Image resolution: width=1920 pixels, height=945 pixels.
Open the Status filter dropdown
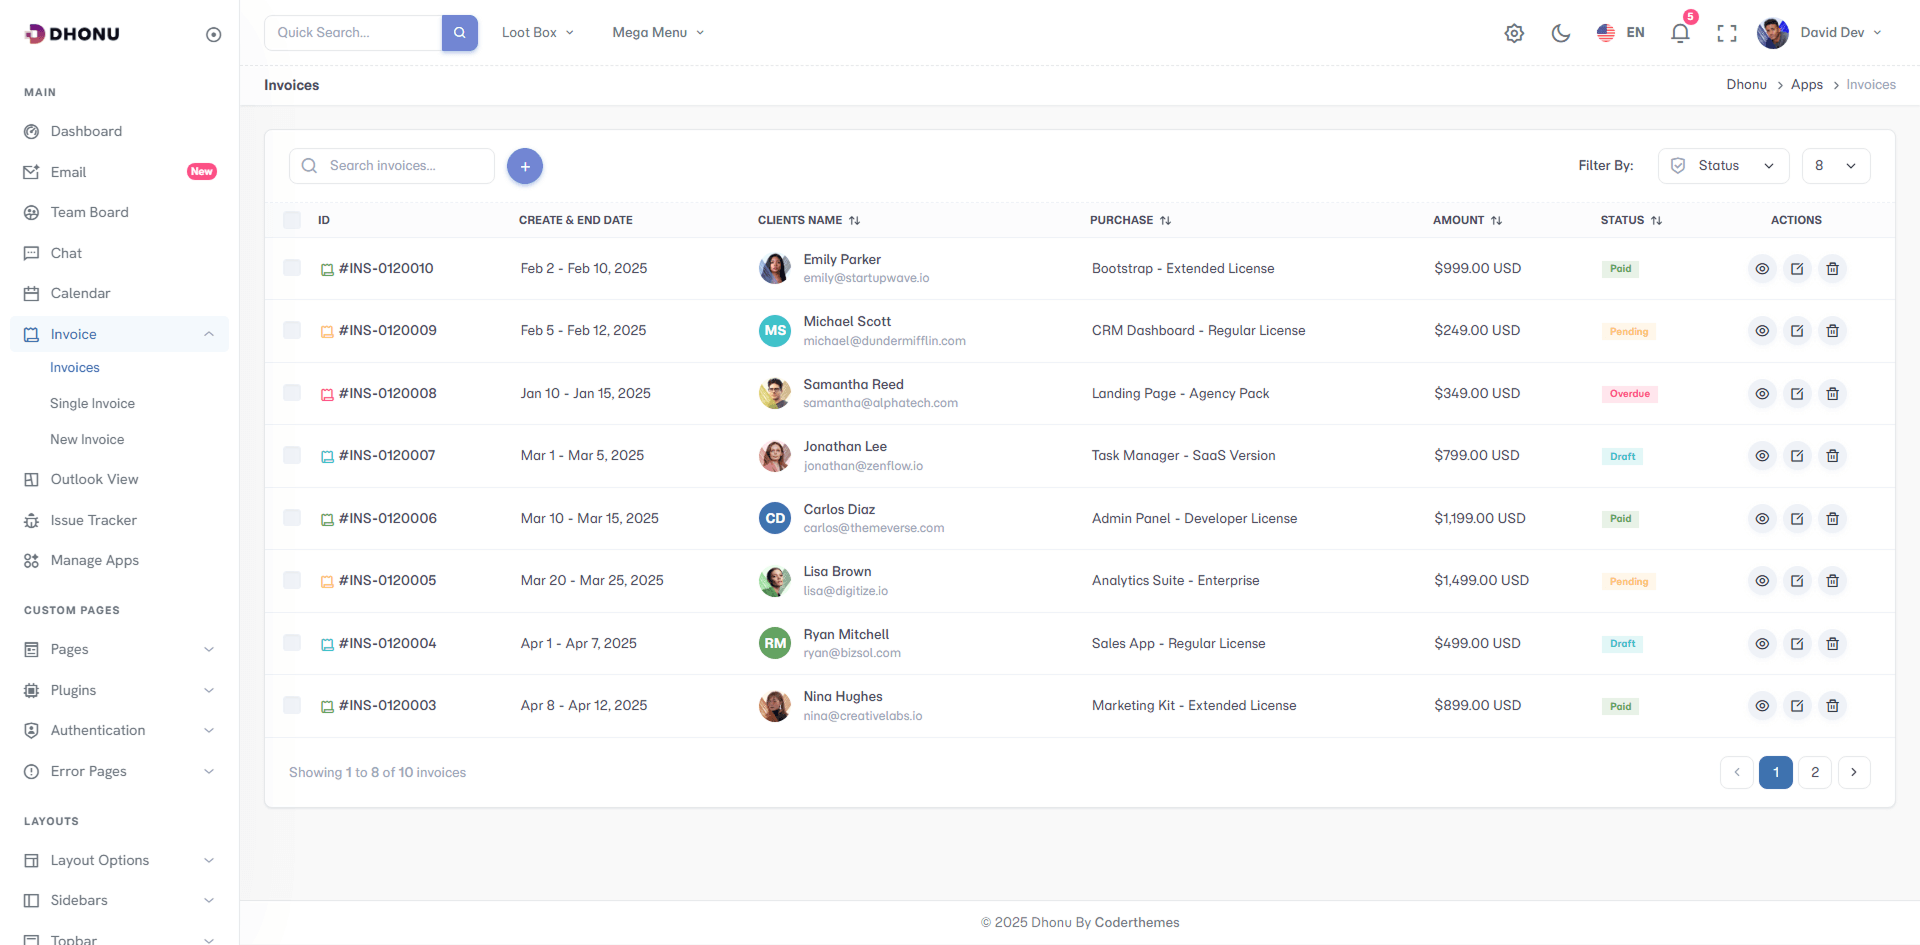pyautogui.click(x=1723, y=166)
